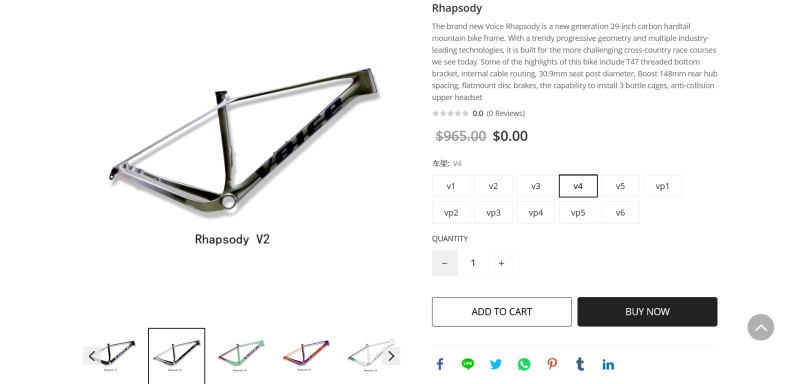Decrease quantity with minus button
800x384 pixels.
tap(444, 263)
